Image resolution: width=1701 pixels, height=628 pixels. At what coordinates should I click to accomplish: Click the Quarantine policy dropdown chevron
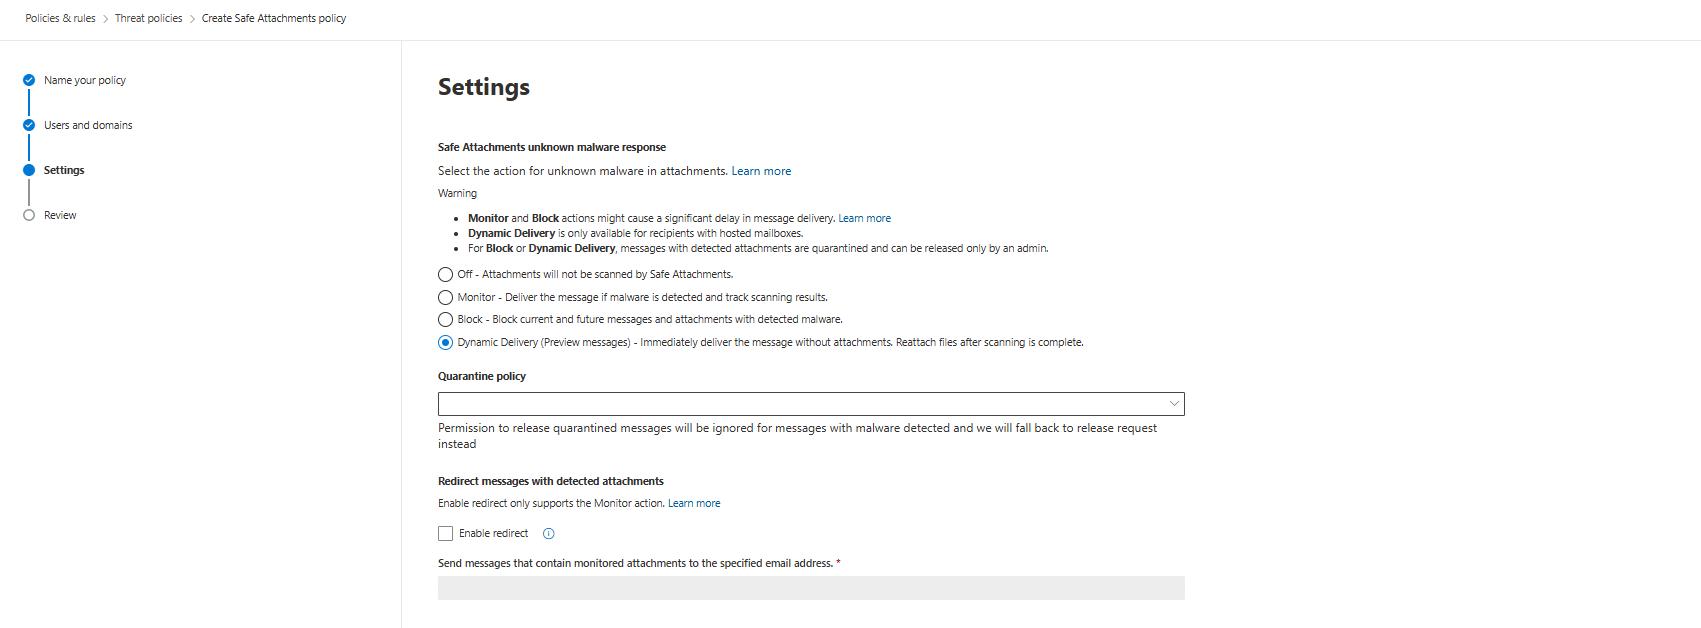coord(1174,404)
